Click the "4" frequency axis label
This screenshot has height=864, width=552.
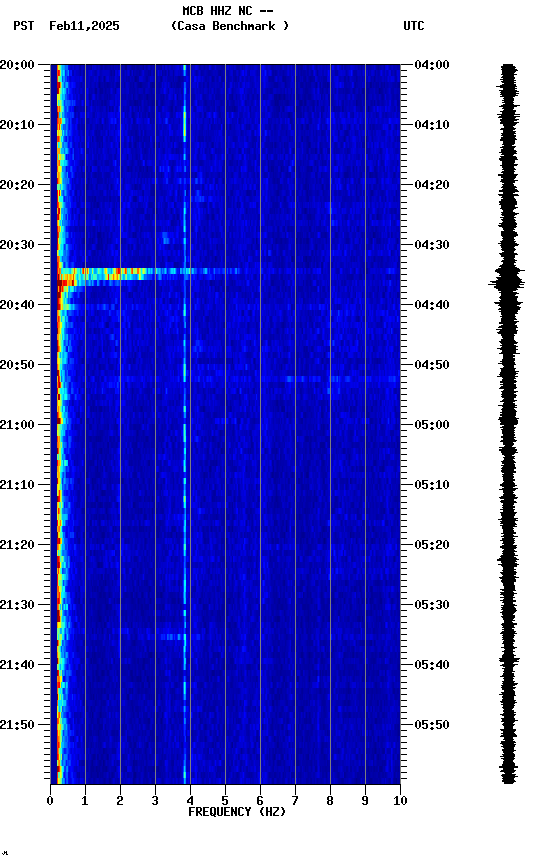tap(190, 802)
